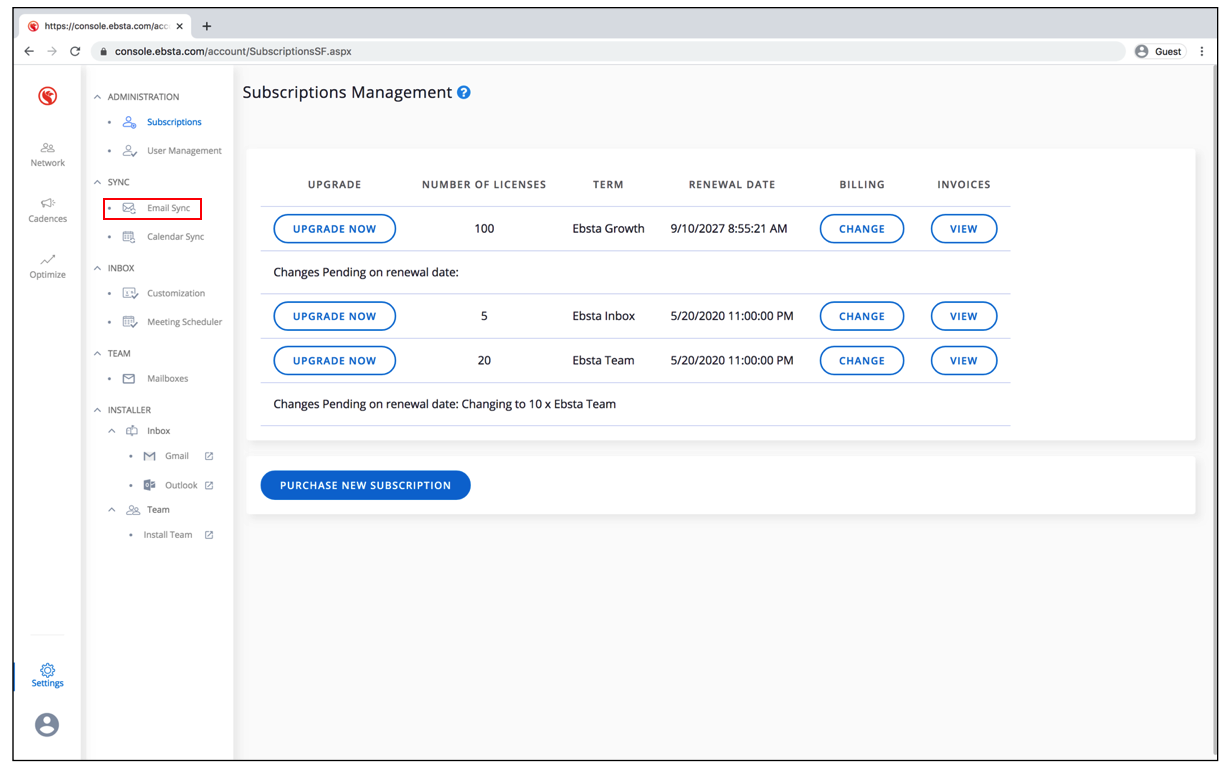Open the Cadences megaphone icon
Screen dimensions: 1230x772
pos(47,203)
